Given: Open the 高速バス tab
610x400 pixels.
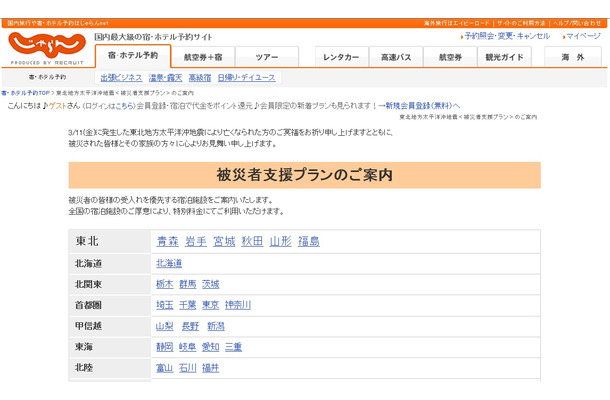Looking at the screenshot, I should coord(396,57).
